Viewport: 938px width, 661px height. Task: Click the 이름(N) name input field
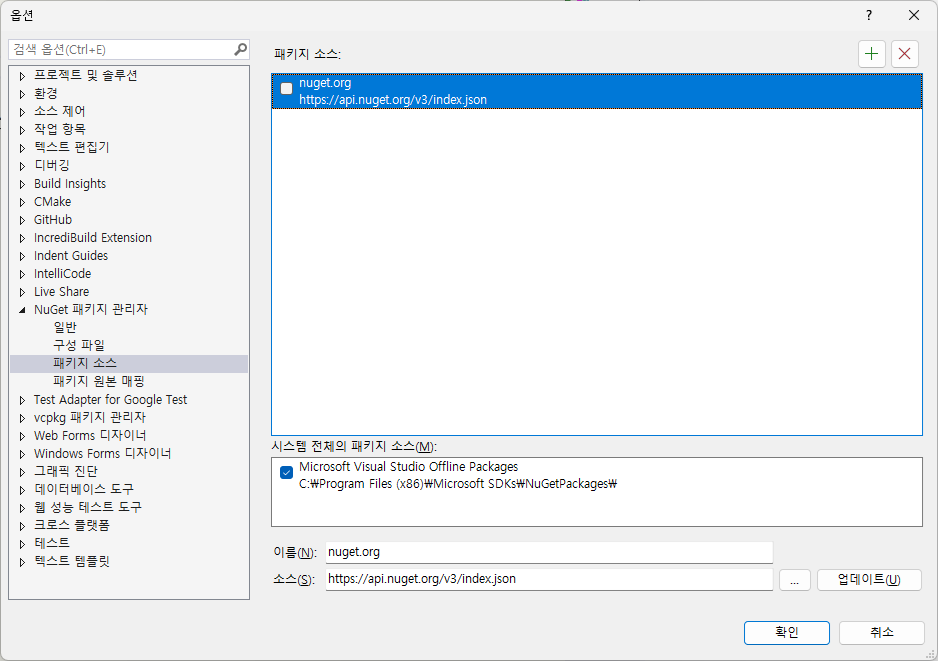pos(549,552)
